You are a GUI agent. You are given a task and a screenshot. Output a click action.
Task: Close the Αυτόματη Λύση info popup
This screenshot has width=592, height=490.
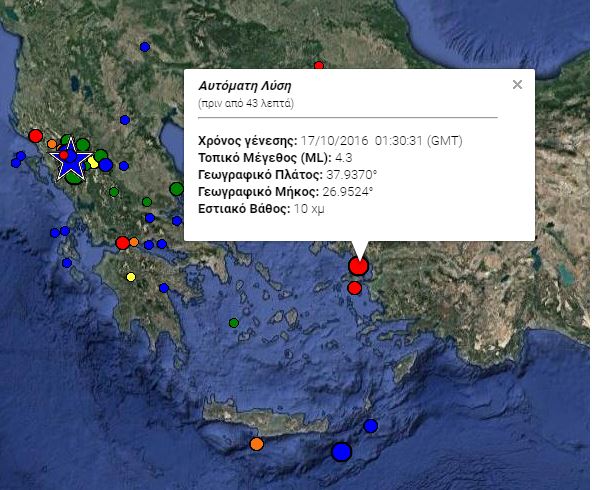click(x=517, y=84)
